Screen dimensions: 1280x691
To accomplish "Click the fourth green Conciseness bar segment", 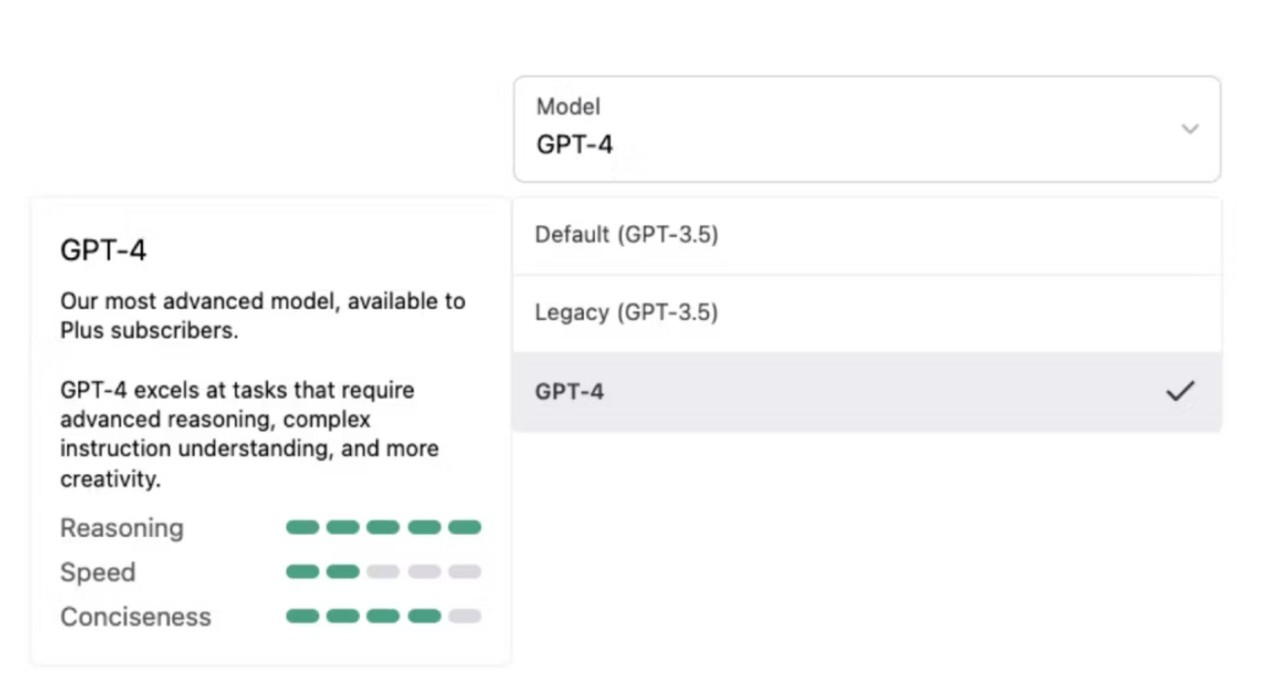I will coord(424,616).
